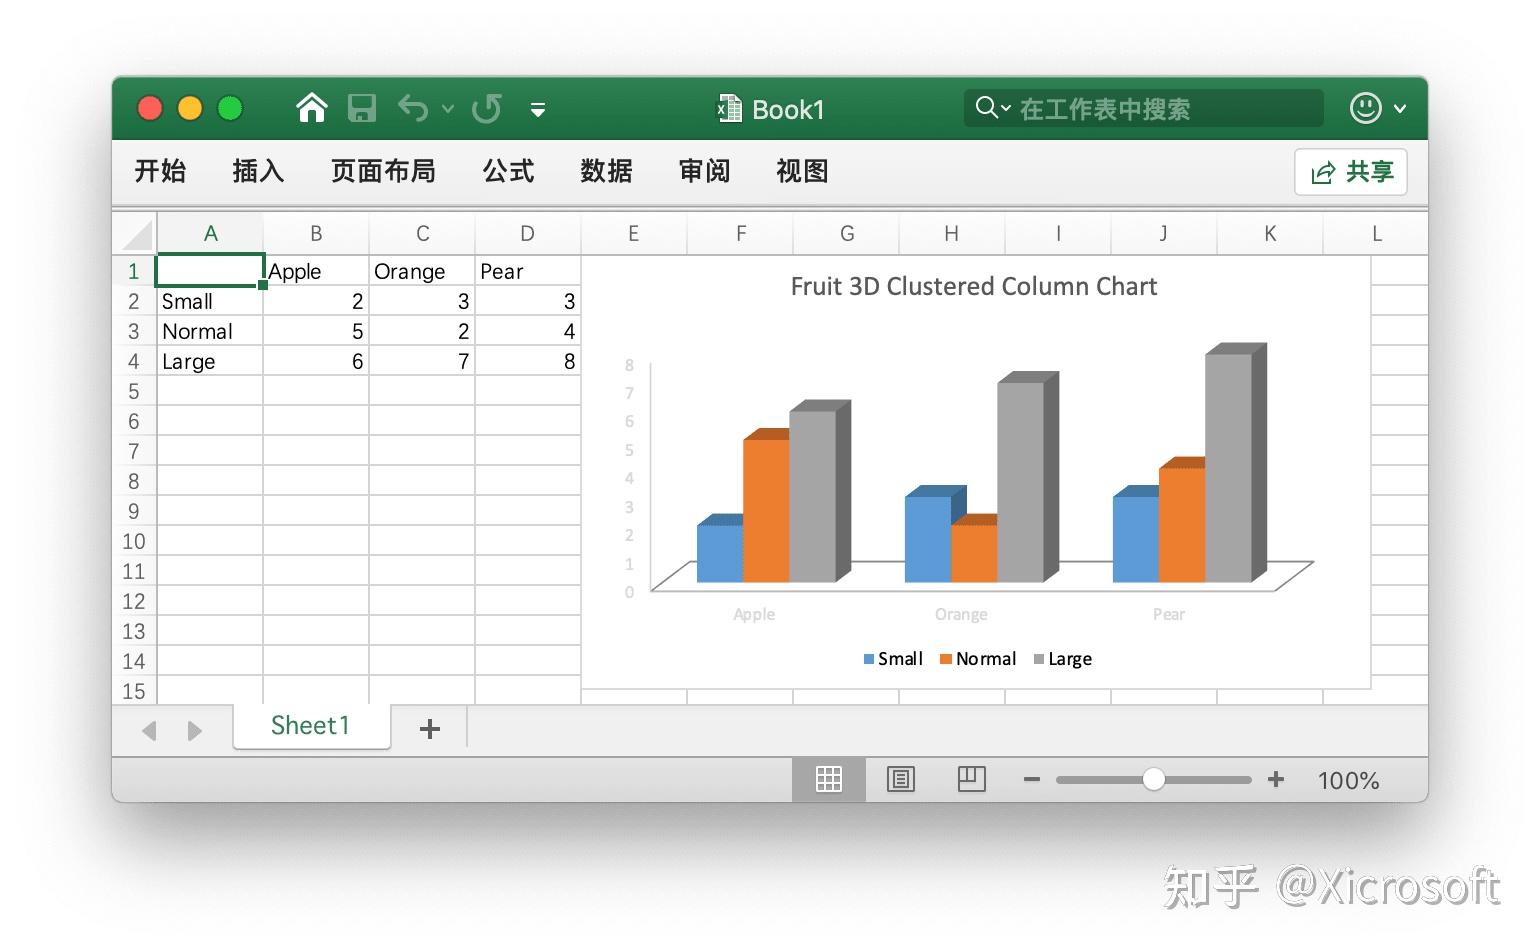Switch to Page Break Preview view
1540x950 pixels.
[972, 779]
